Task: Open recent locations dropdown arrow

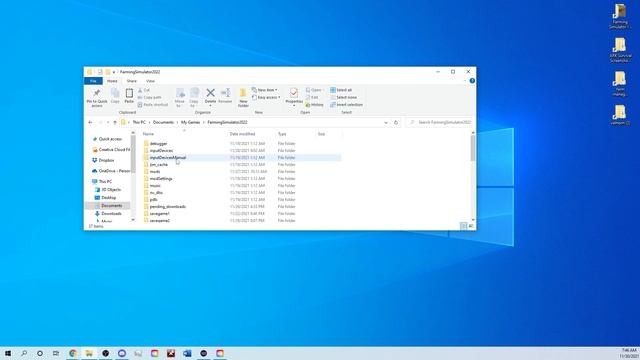Action: (108, 122)
